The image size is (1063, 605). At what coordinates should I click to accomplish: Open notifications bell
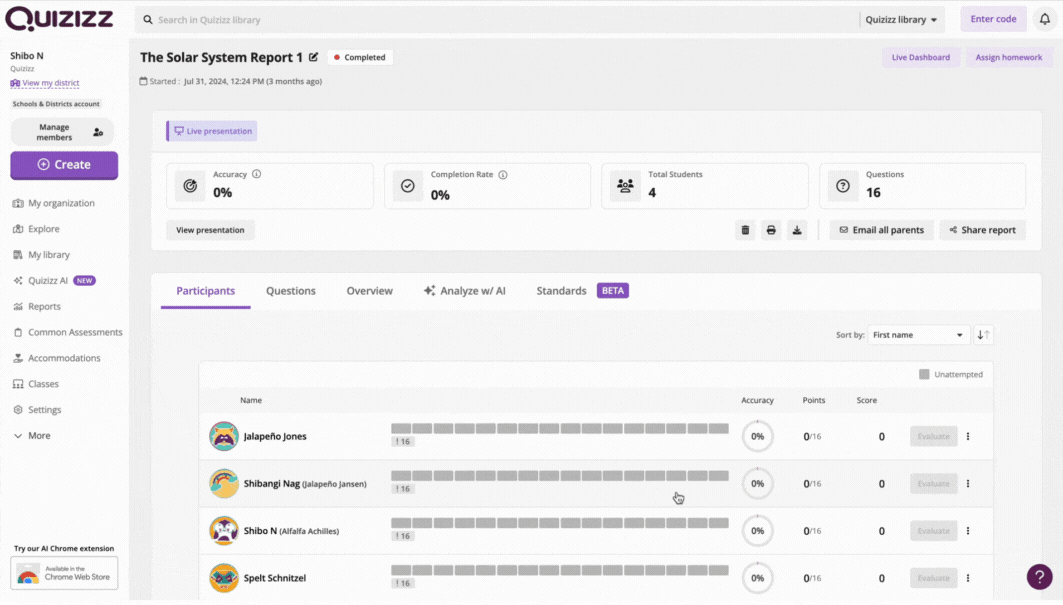tap(1045, 20)
